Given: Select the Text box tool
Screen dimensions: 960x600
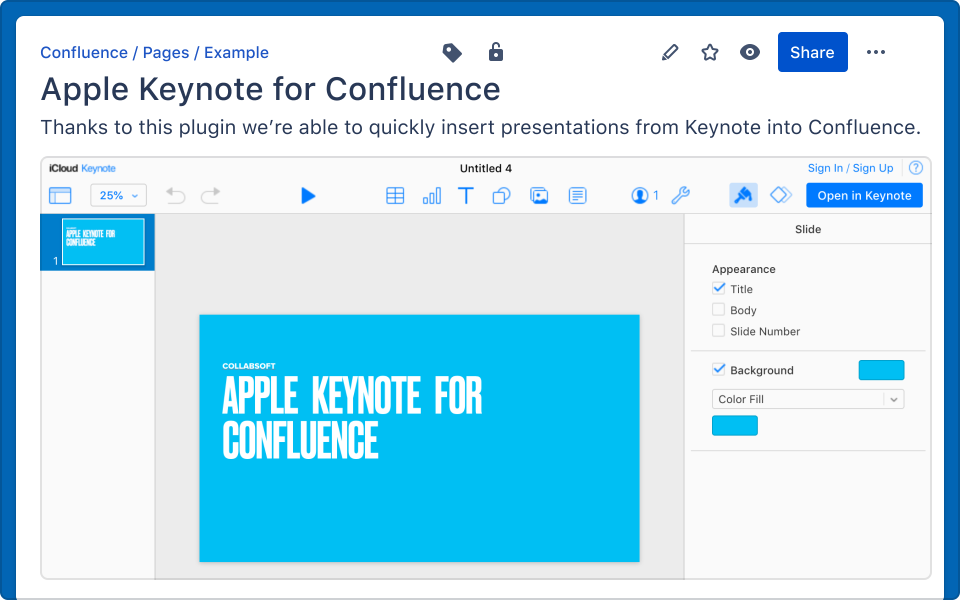Looking at the screenshot, I should (x=466, y=196).
